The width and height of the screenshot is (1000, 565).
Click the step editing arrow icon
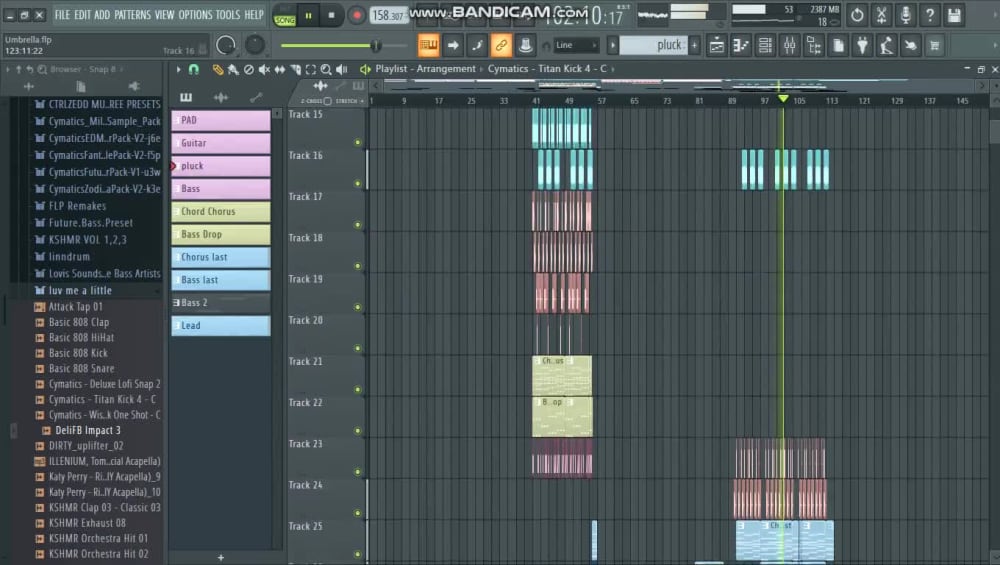[x=453, y=45]
